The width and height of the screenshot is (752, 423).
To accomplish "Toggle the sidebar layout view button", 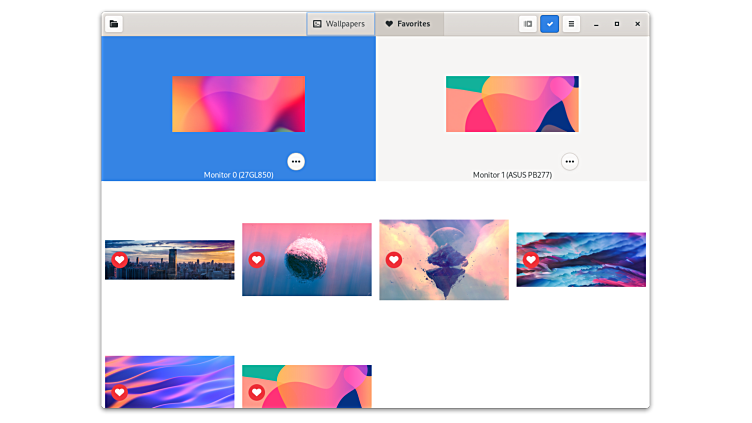I will [x=528, y=24].
